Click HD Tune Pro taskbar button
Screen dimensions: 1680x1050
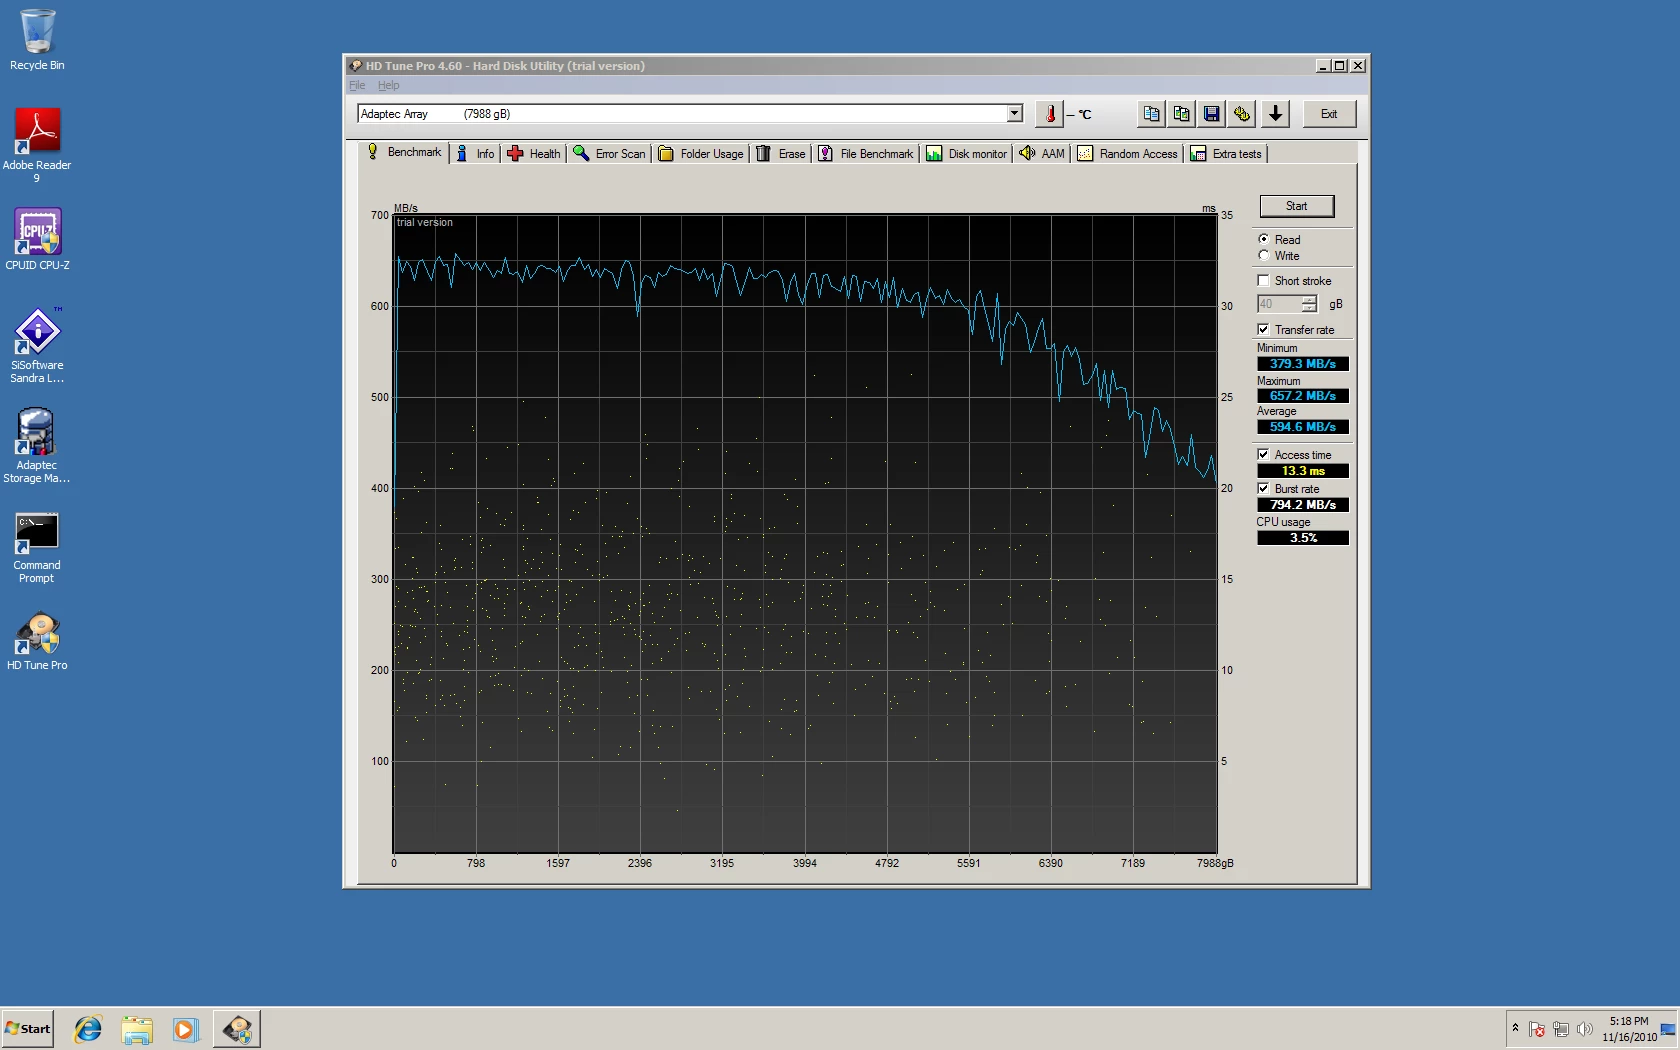(x=237, y=1029)
